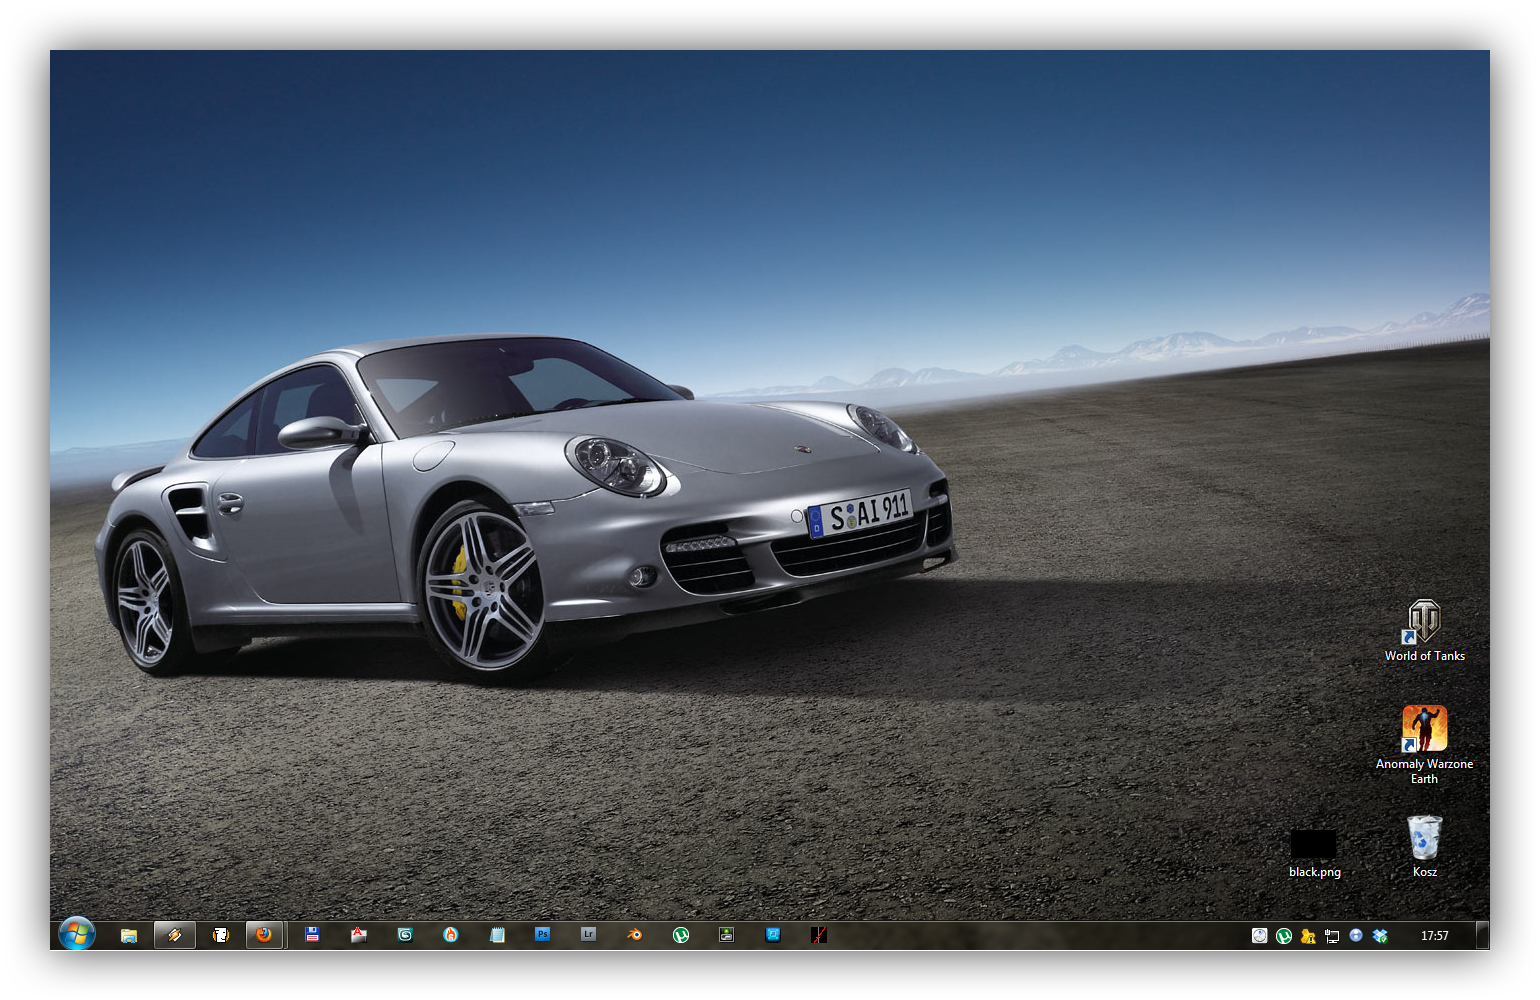Switch to the Firefox taskbar window
This screenshot has width=1540, height=1000.
(x=264, y=935)
